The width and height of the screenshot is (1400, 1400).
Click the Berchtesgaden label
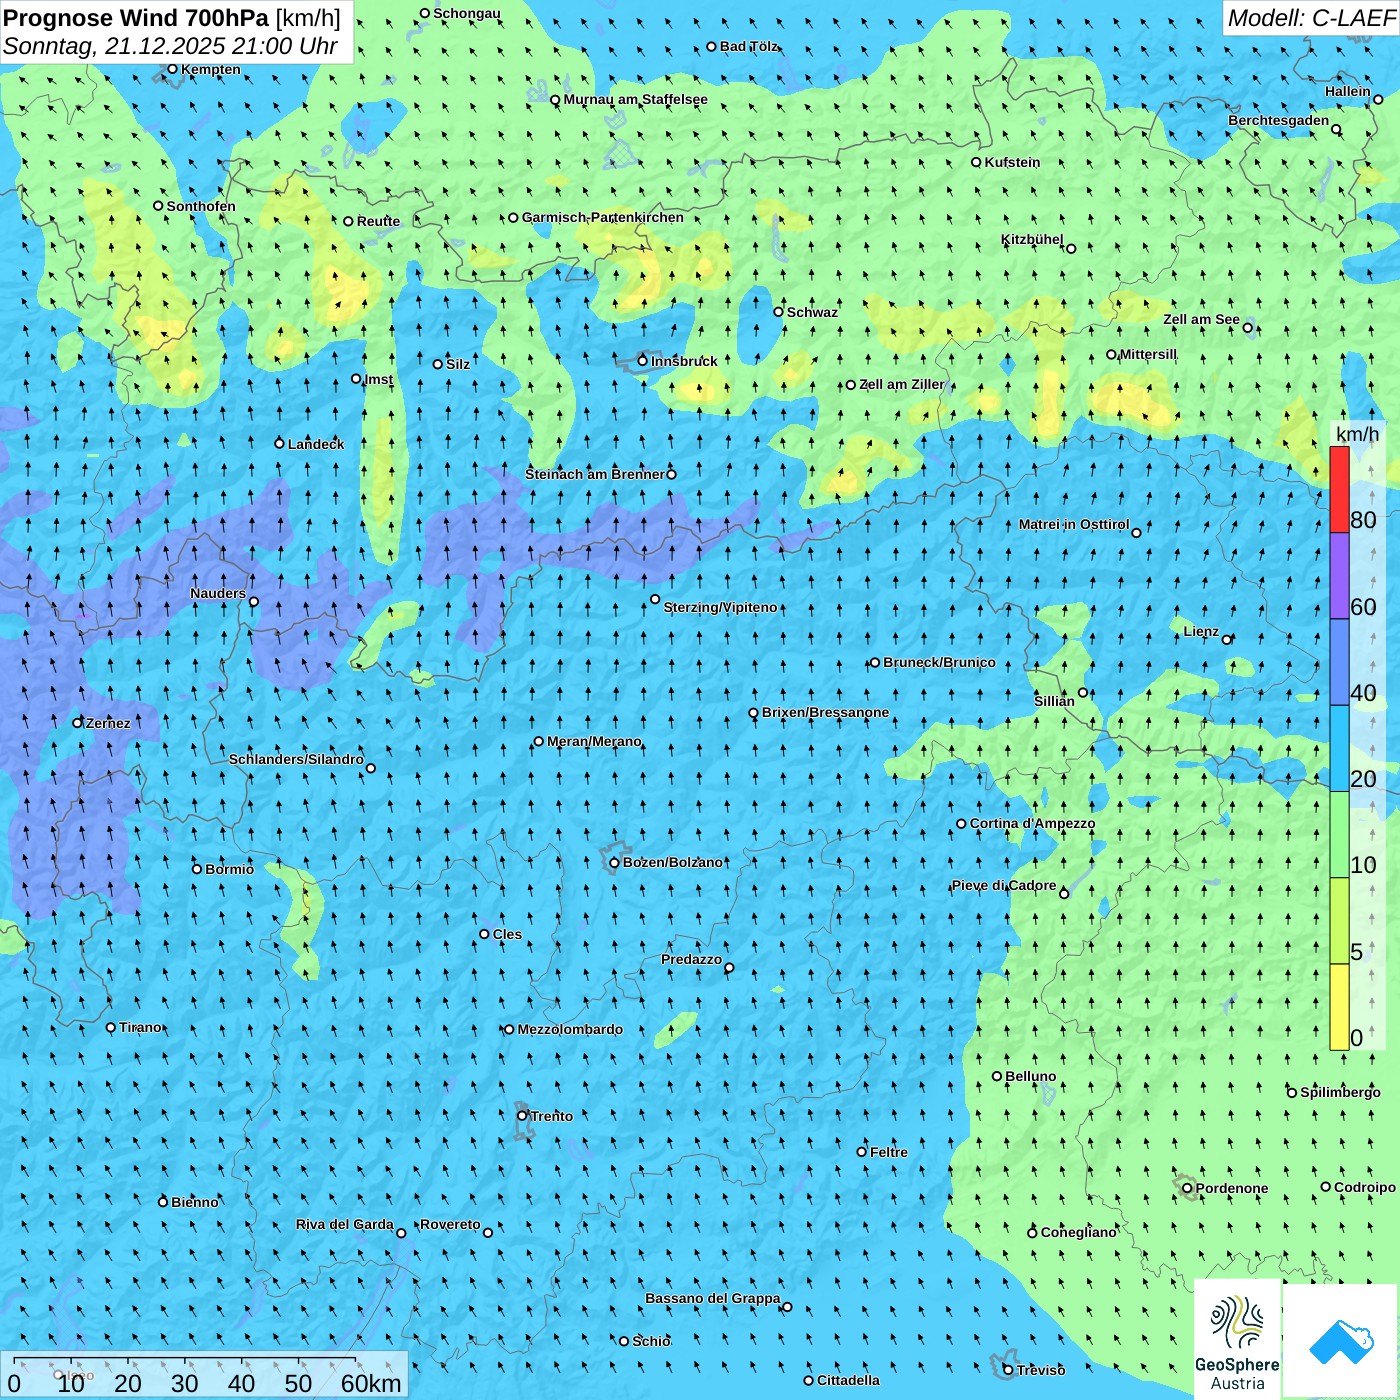click(1278, 121)
